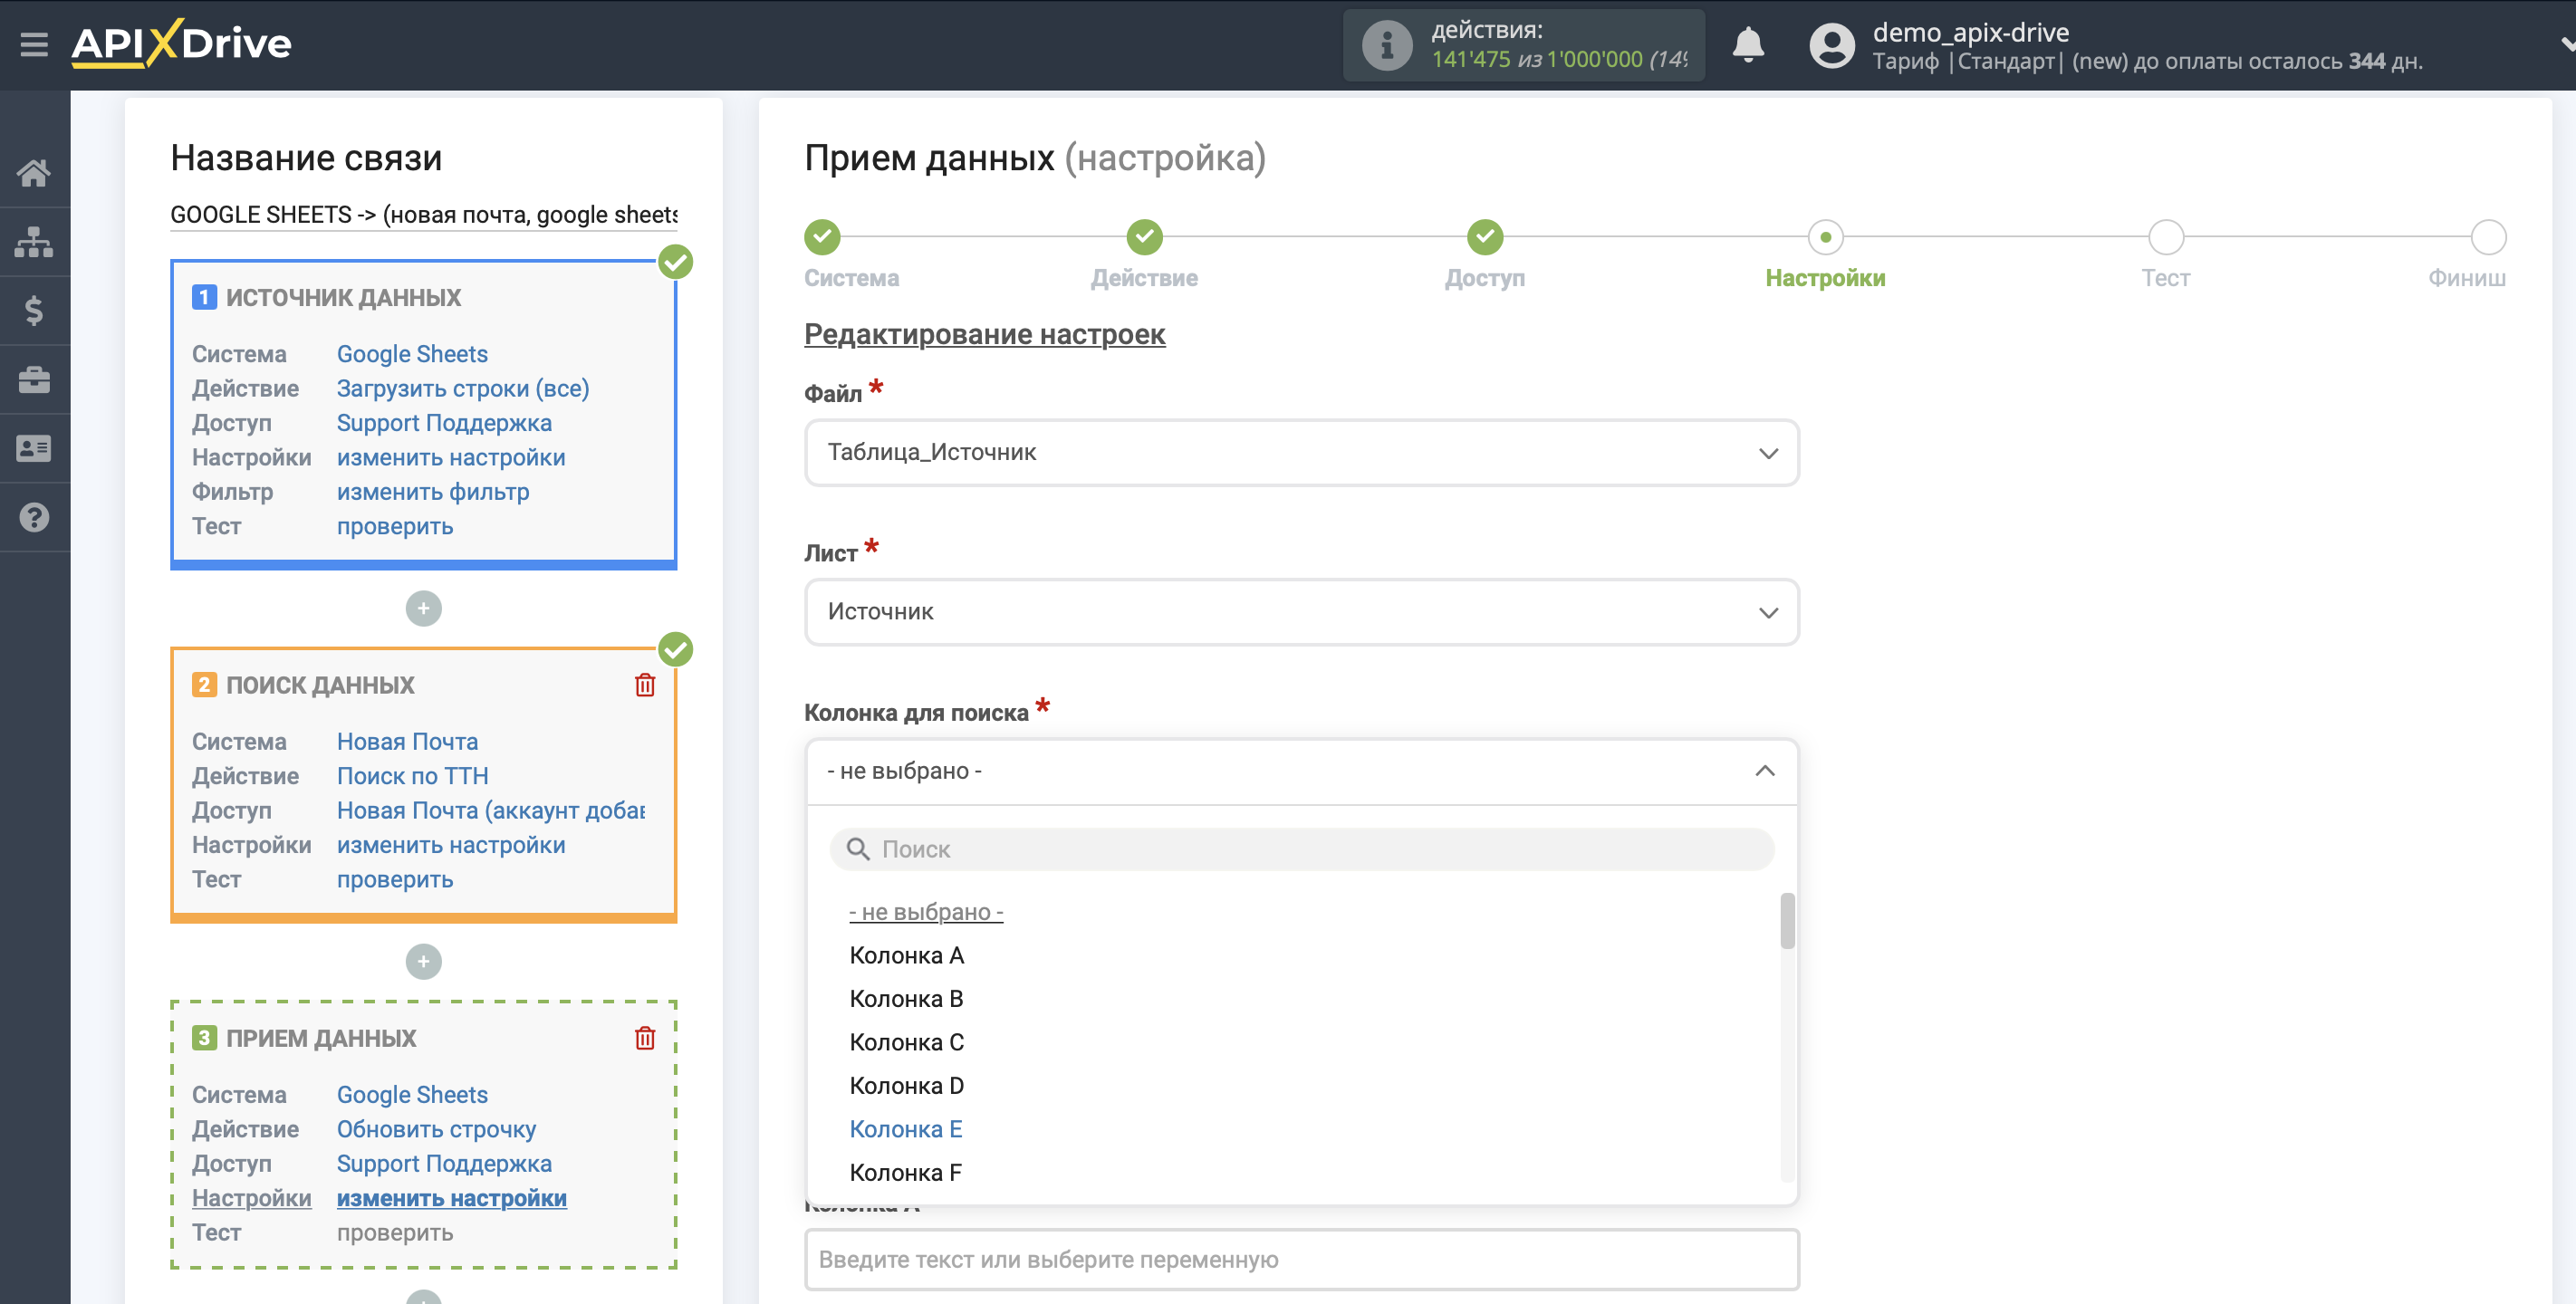The height and width of the screenshot is (1304, 2576).
Task: Open the contact card sidebar icon
Action: [x=34, y=449]
